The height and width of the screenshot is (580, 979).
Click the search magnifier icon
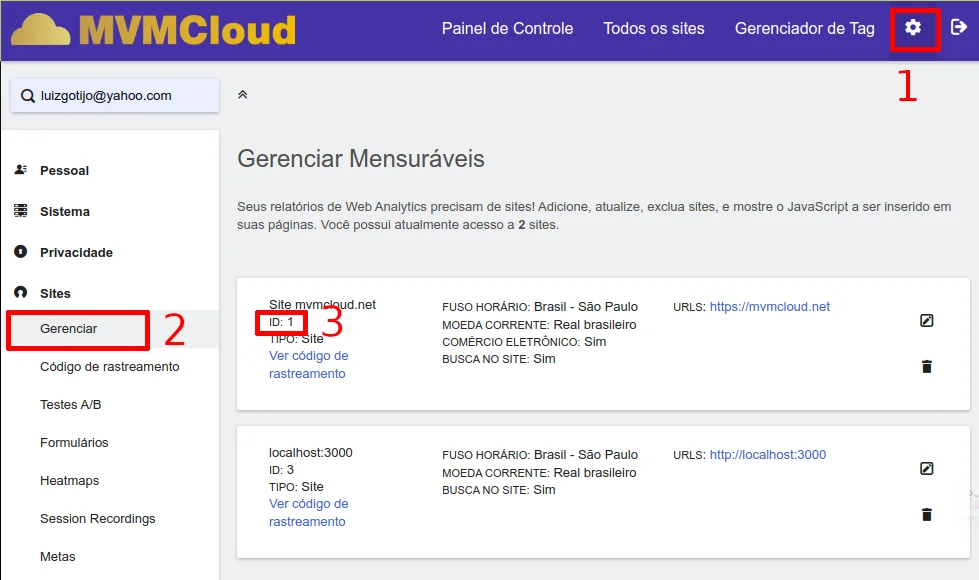[x=26, y=96]
